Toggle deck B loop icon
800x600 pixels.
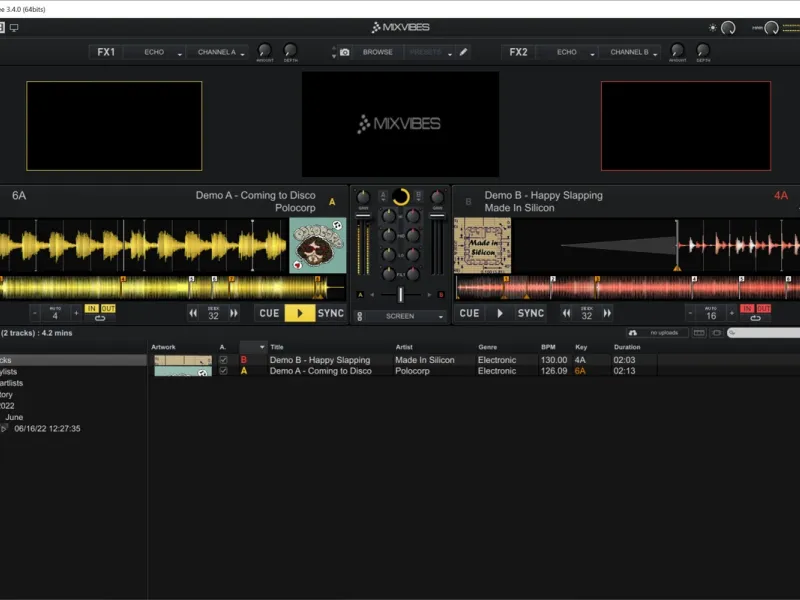[x=756, y=318]
